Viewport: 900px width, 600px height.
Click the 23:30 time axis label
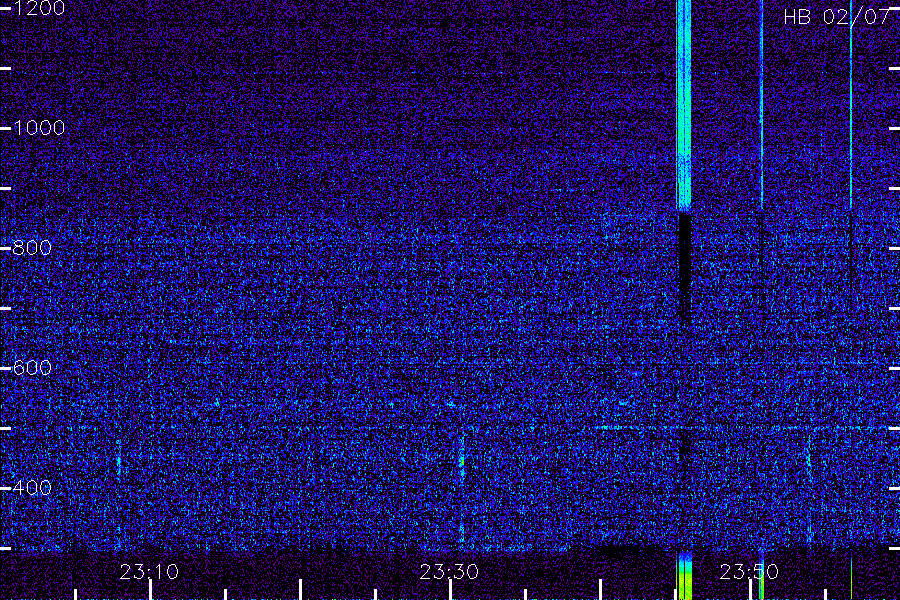click(449, 572)
